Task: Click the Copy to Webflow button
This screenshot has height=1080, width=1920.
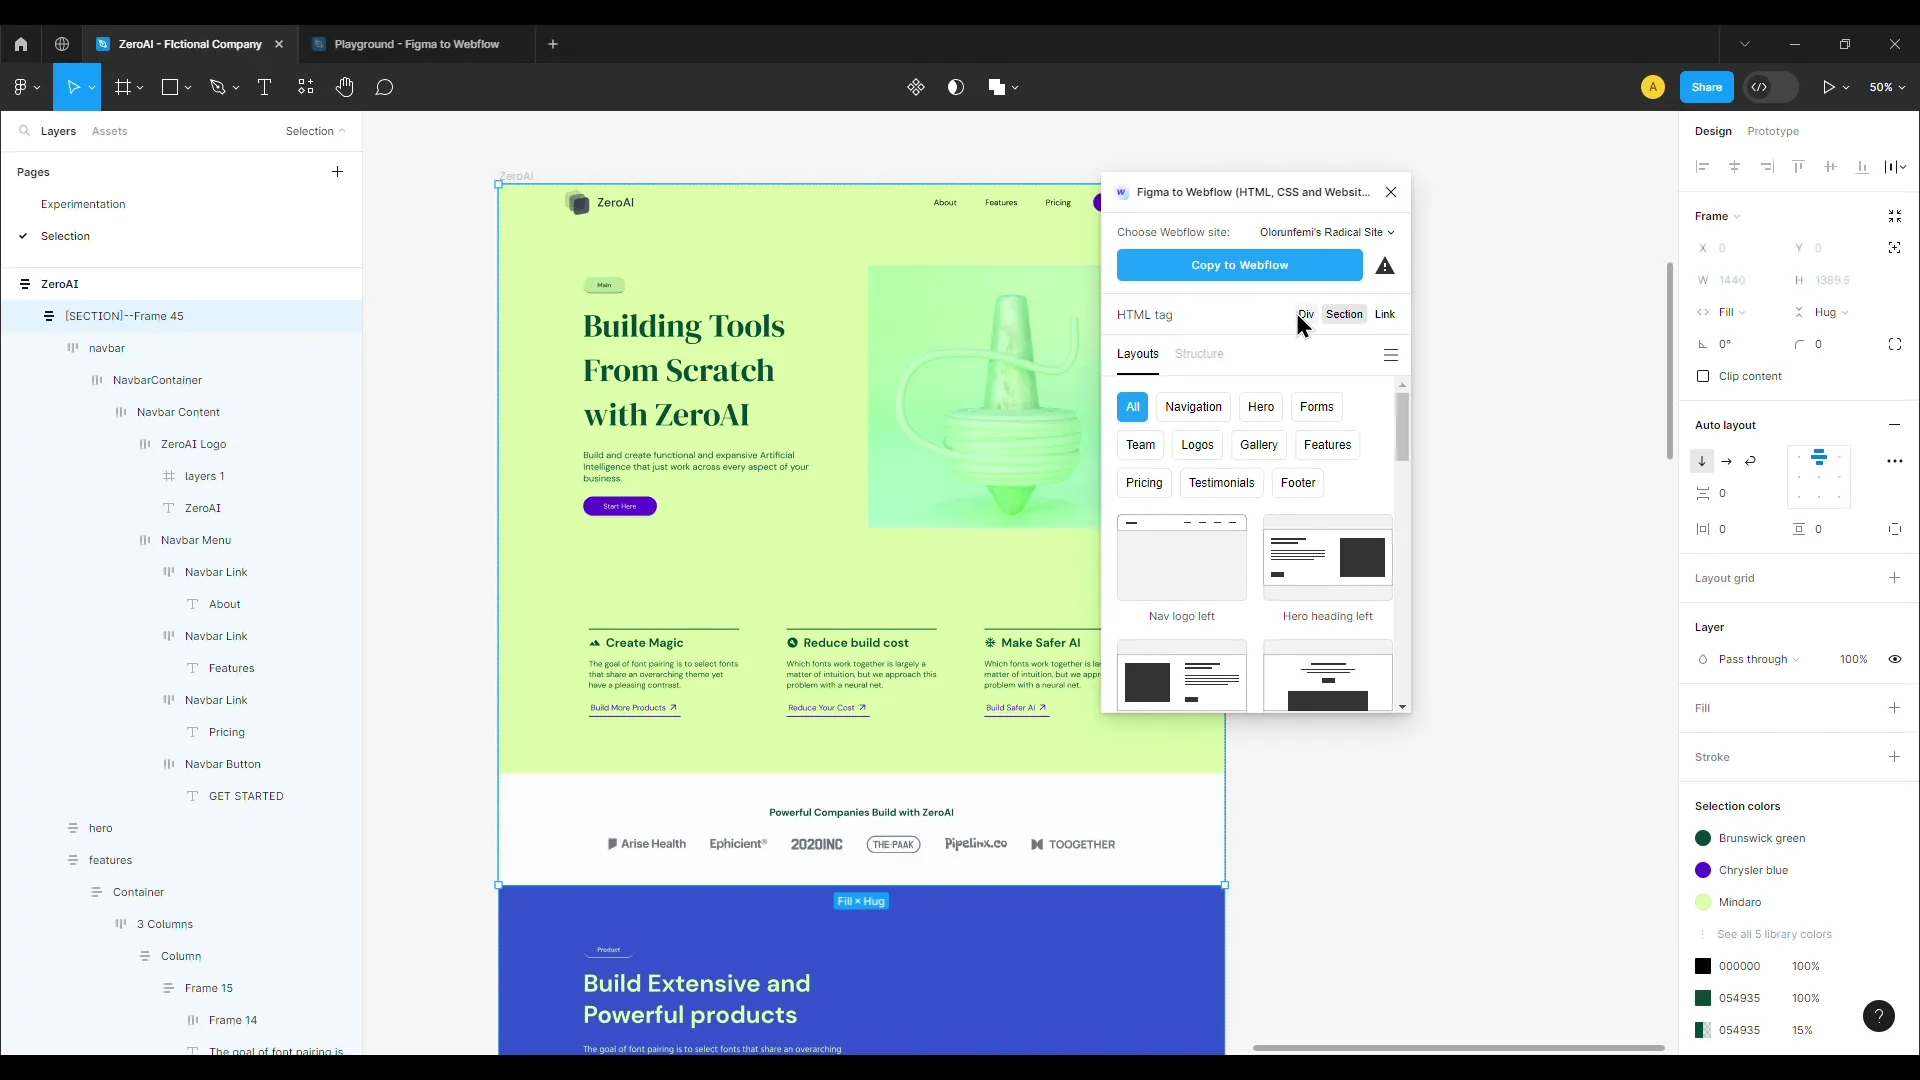Action: pos(1239,265)
